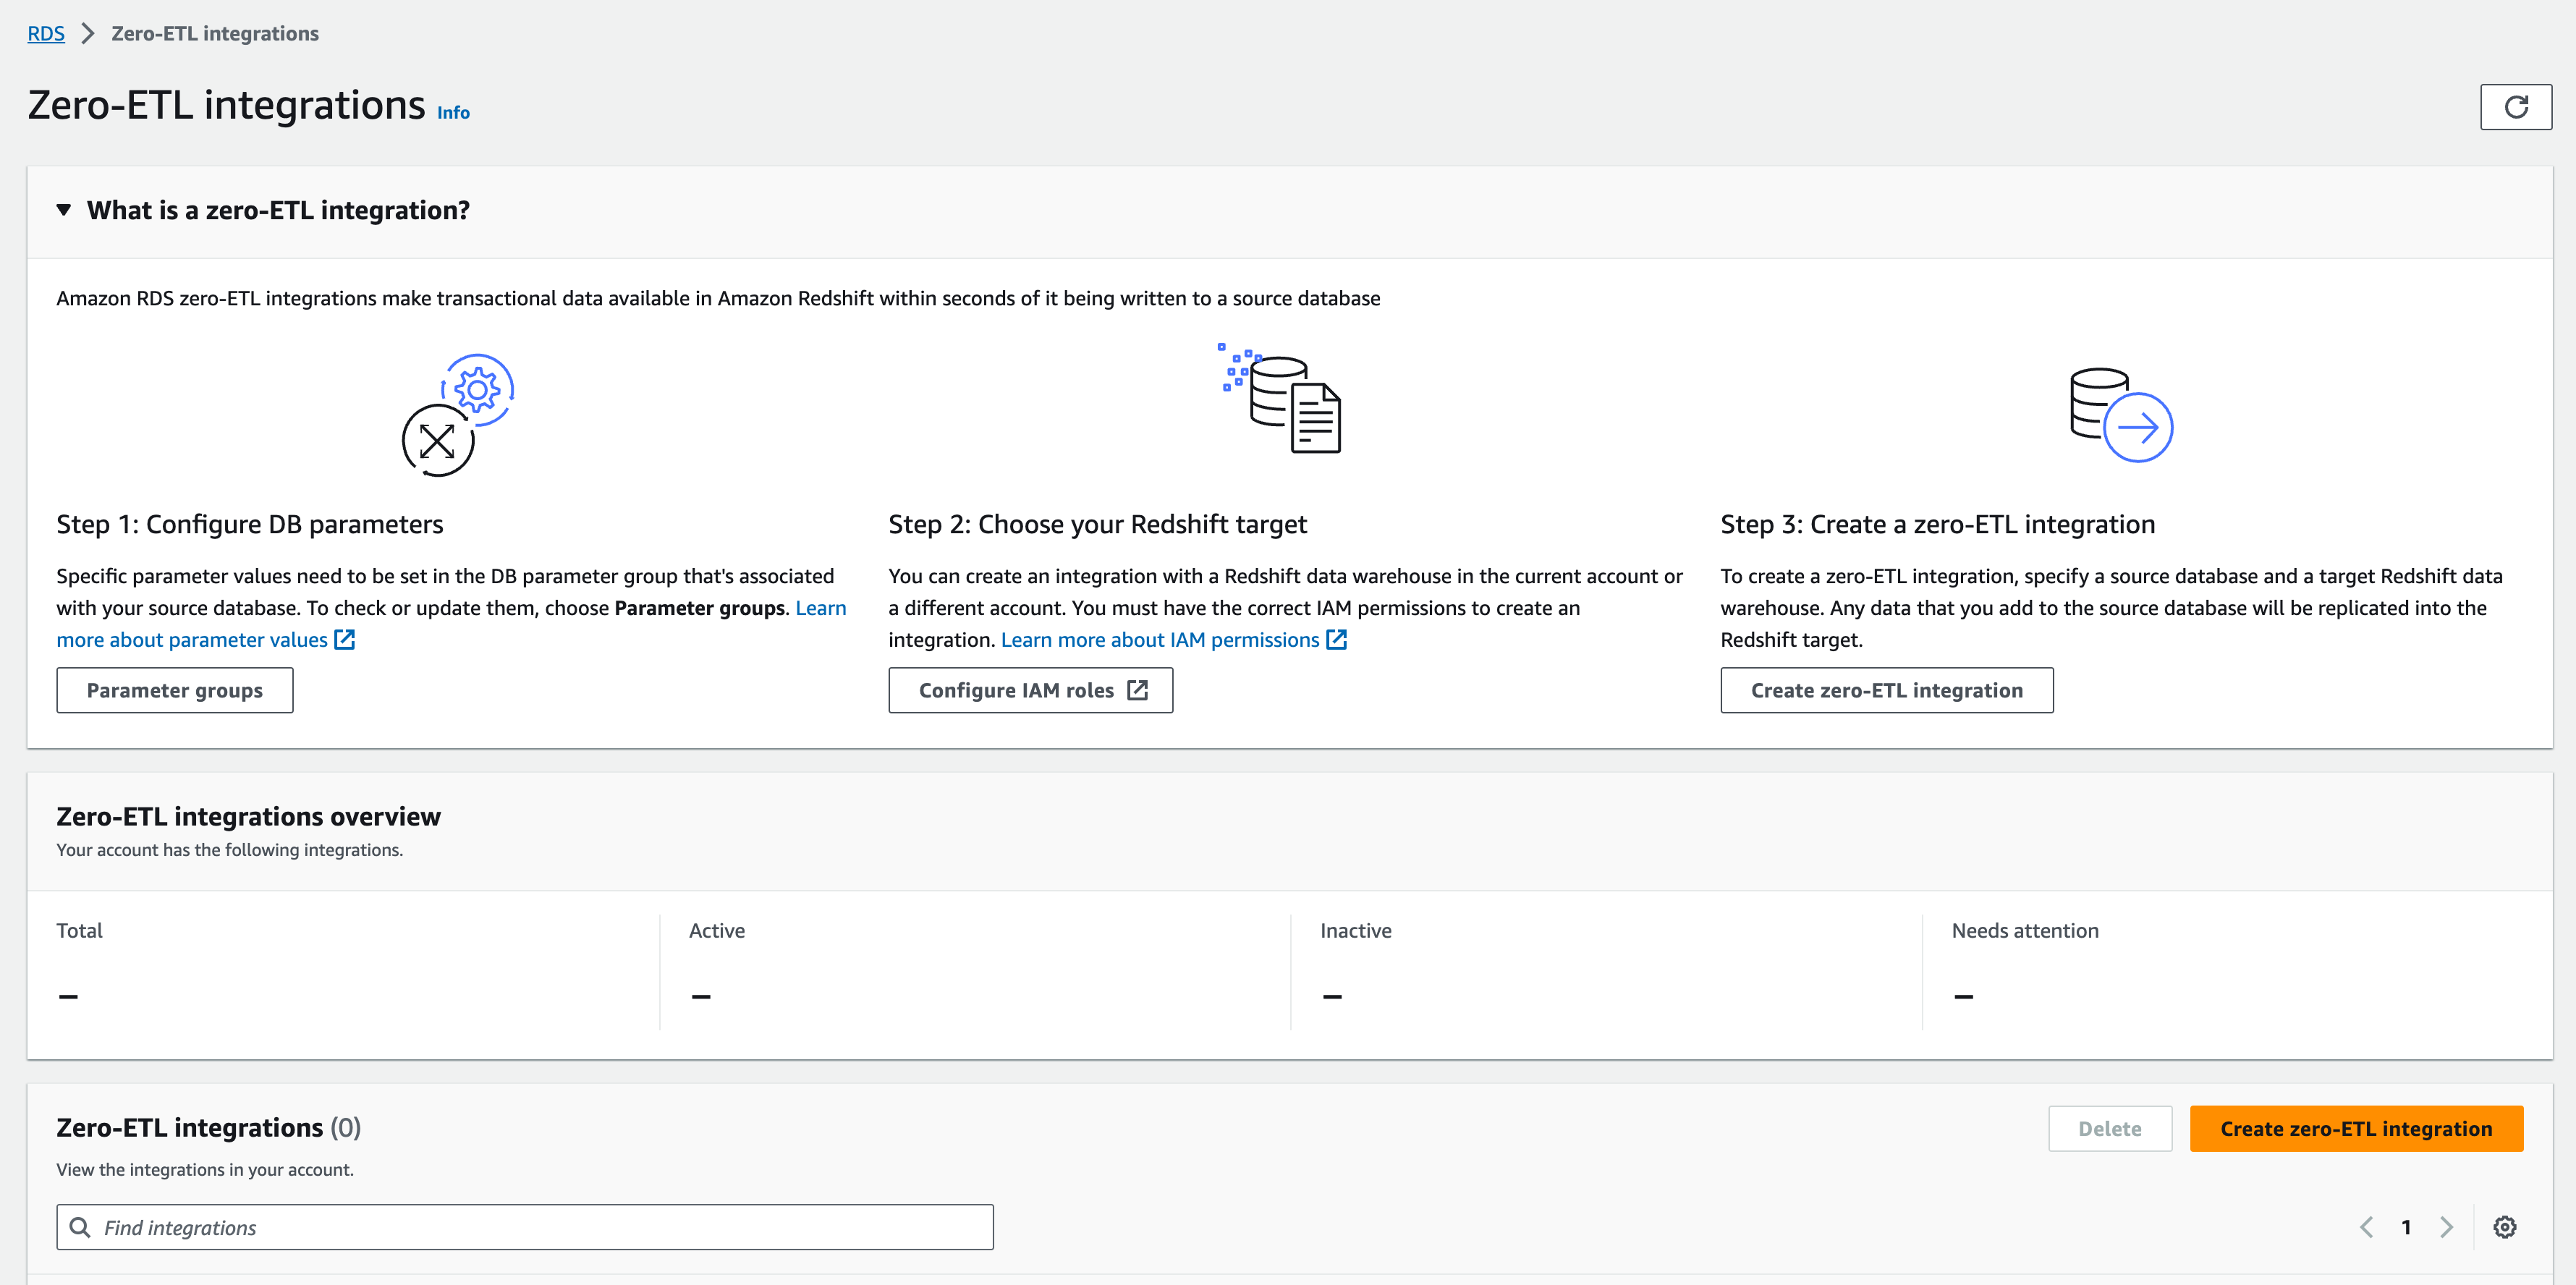The width and height of the screenshot is (2576, 1285).
Task: Open the Info link beside the title
Action: (x=453, y=113)
